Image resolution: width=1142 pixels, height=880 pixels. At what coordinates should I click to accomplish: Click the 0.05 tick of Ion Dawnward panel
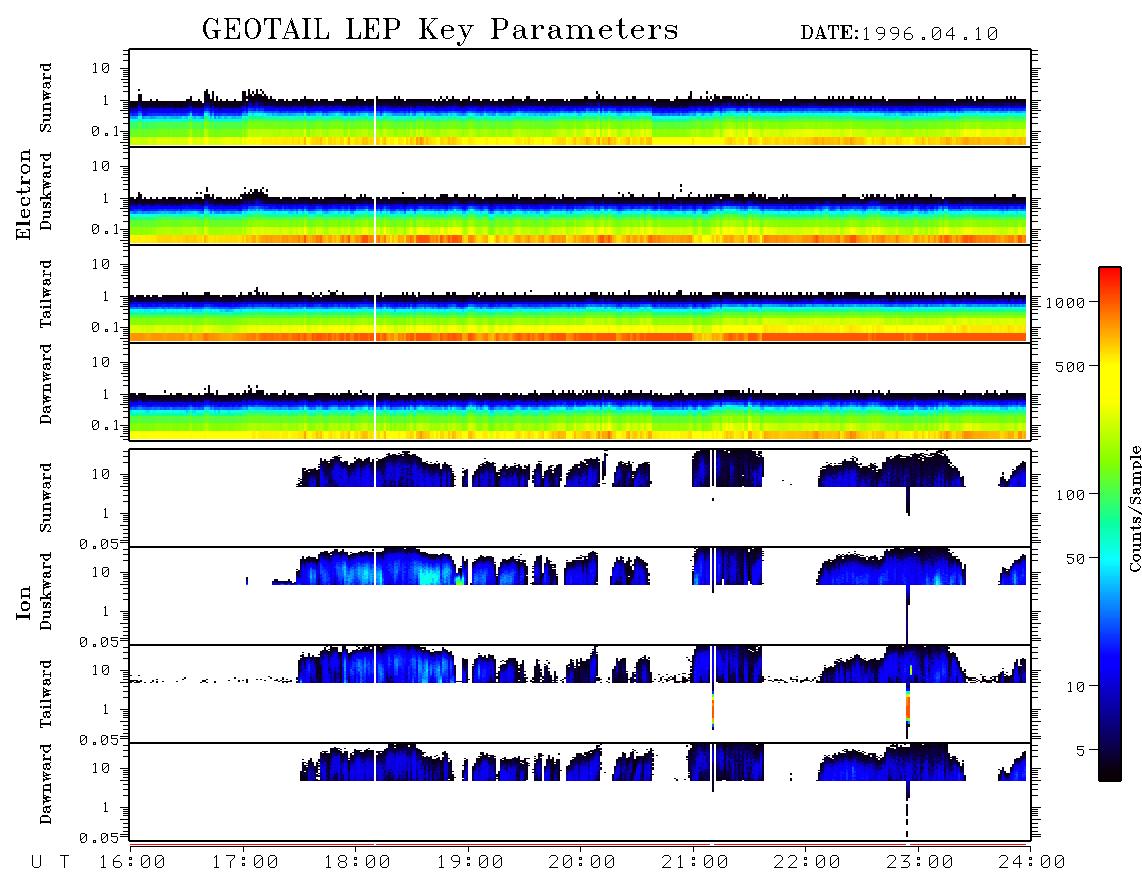pyautogui.click(x=98, y=838)
